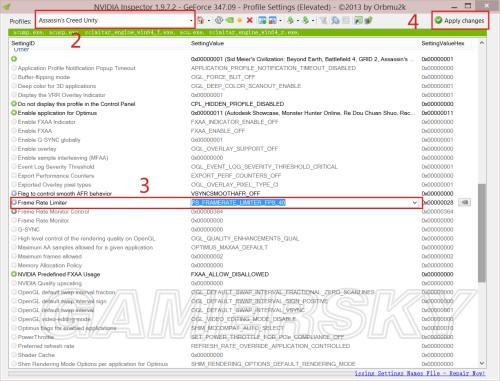500x381 pixels.
Task: Click the value 'CPL_HIDDEN_PROFILE_DISABLED'
Action: point(237,104)
